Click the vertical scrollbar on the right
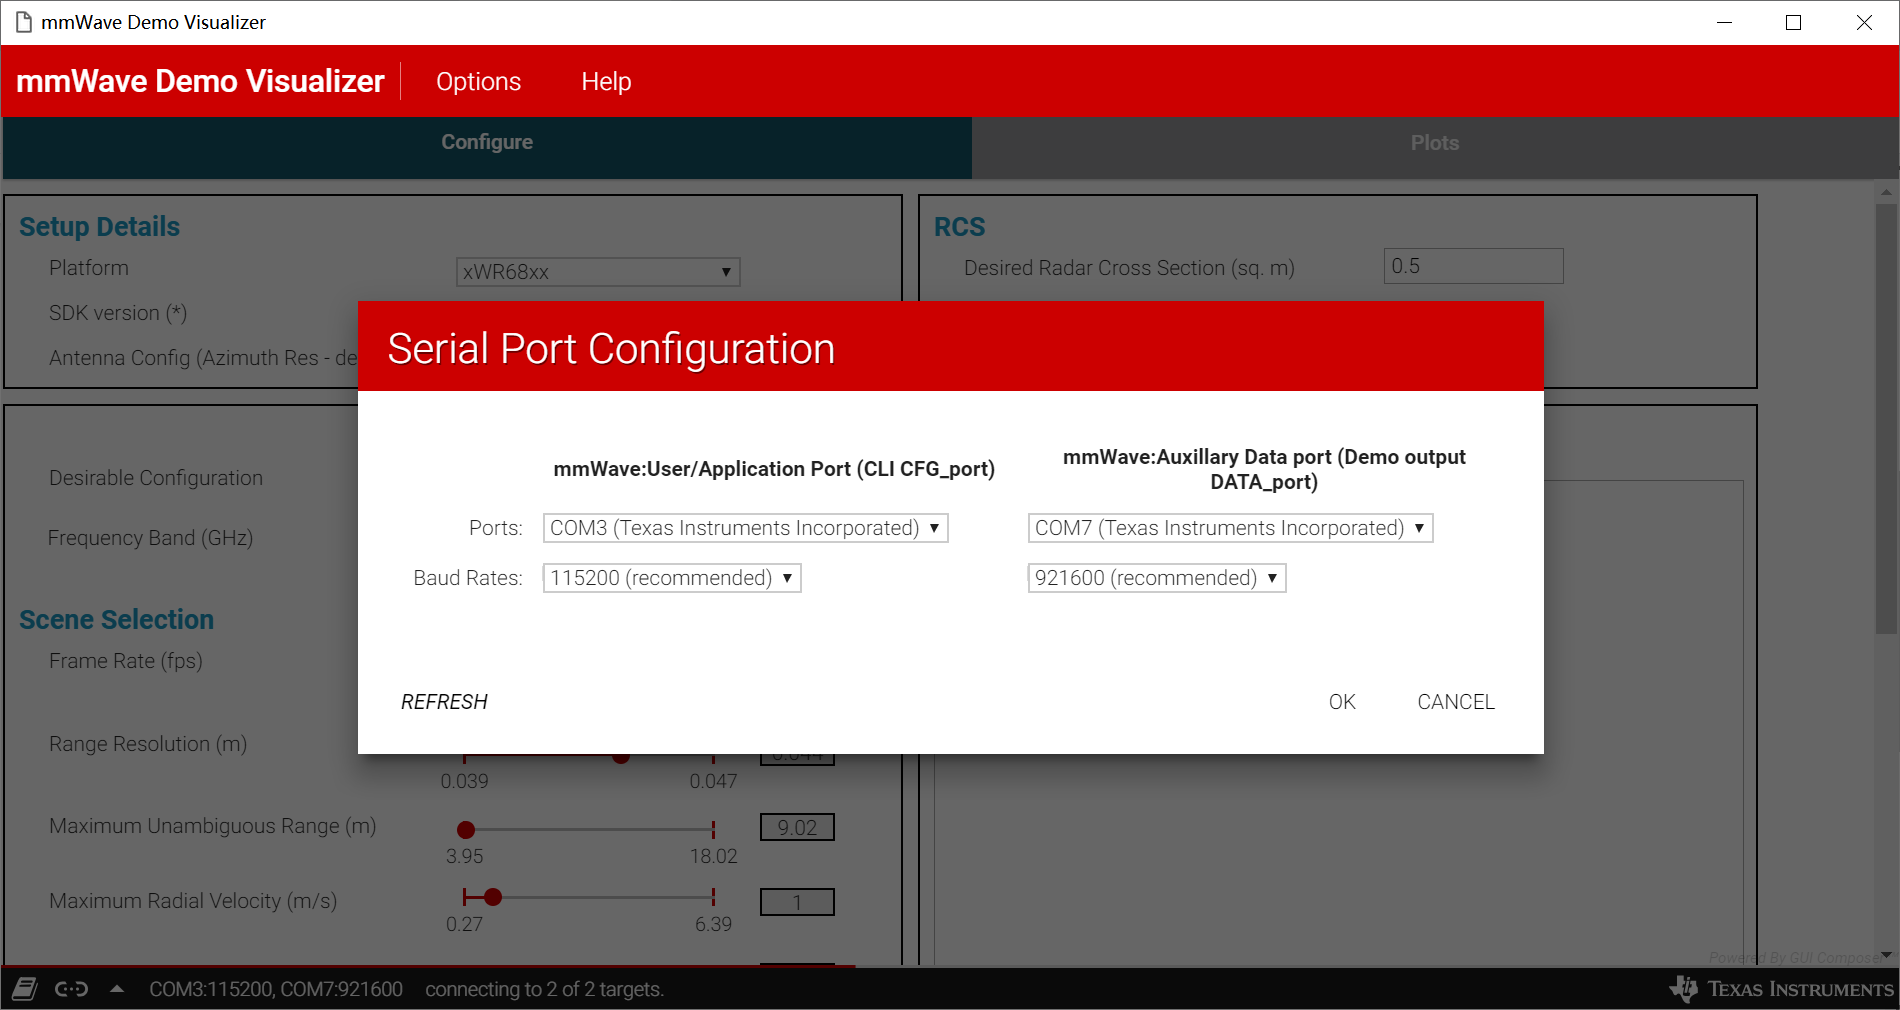Image resolution: width=1900 pixels, height=1010 pixels. 1886,418
